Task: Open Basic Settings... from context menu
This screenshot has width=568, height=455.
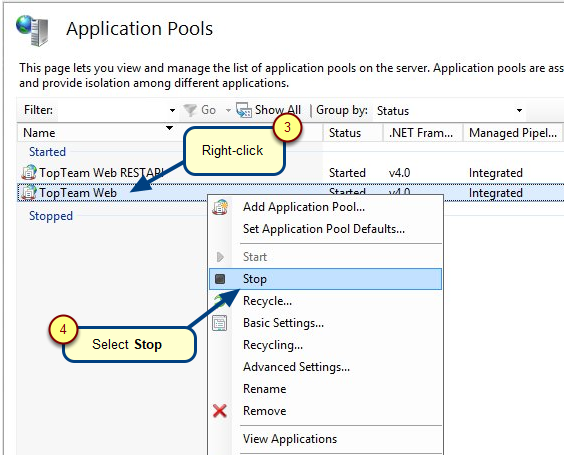Action: click(x=325, y=323)
